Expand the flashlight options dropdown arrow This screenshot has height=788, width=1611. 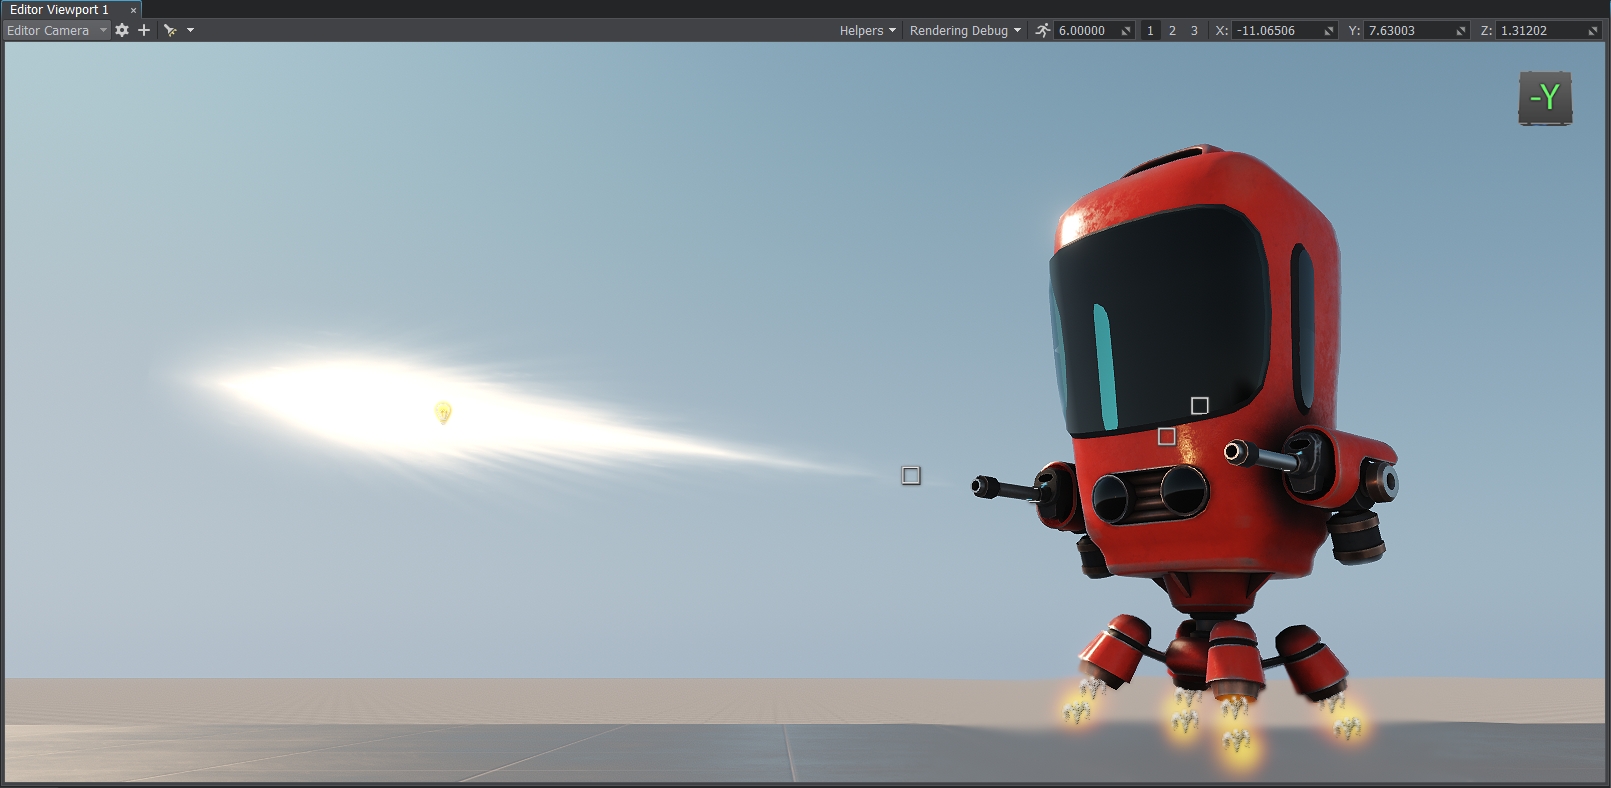(190, 30)
